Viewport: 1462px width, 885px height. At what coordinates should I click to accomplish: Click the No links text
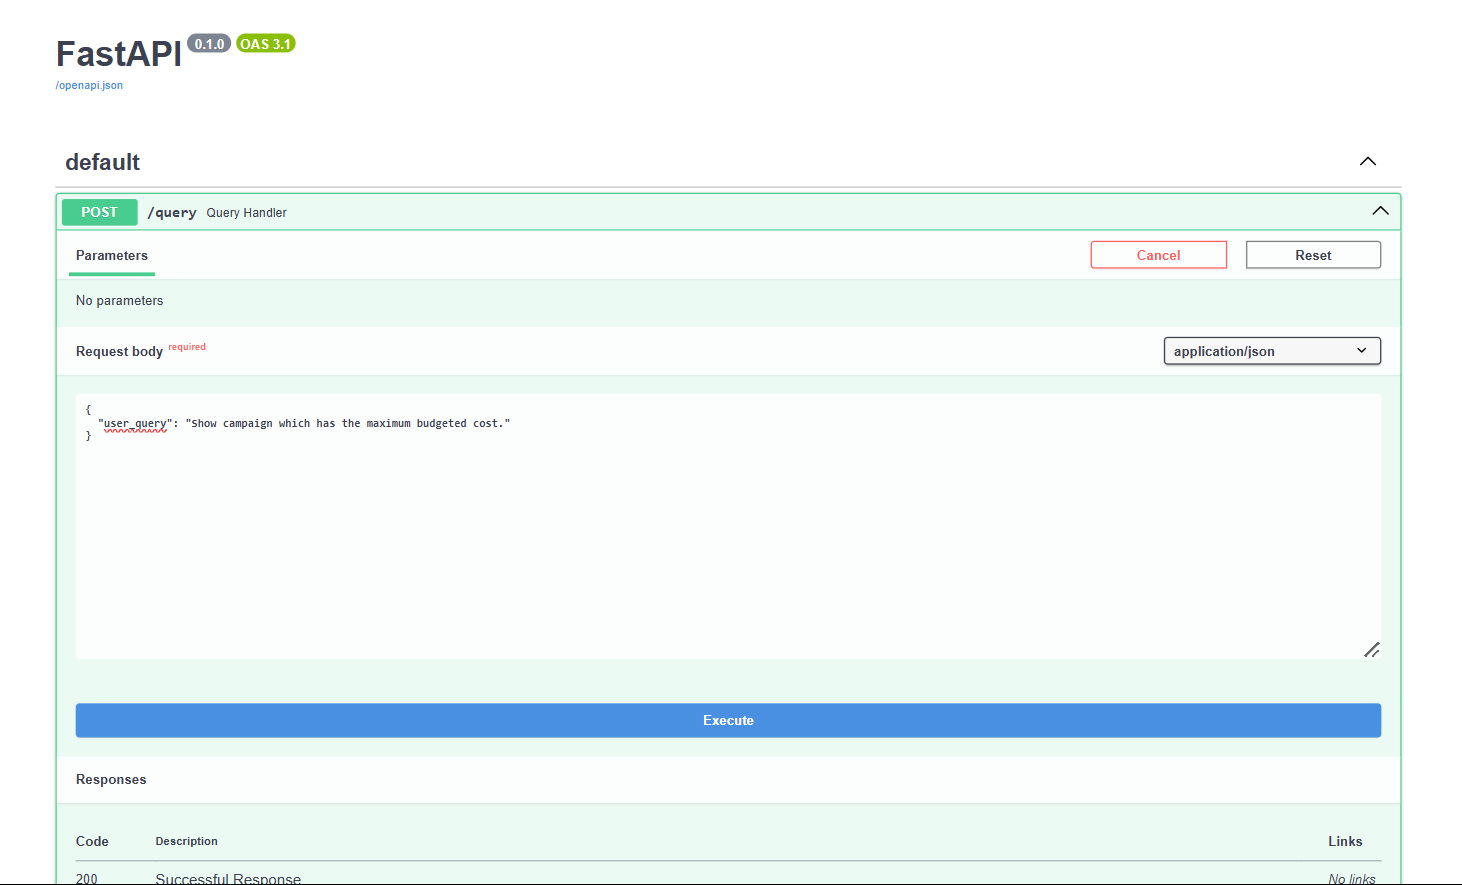click(1352, 878)
